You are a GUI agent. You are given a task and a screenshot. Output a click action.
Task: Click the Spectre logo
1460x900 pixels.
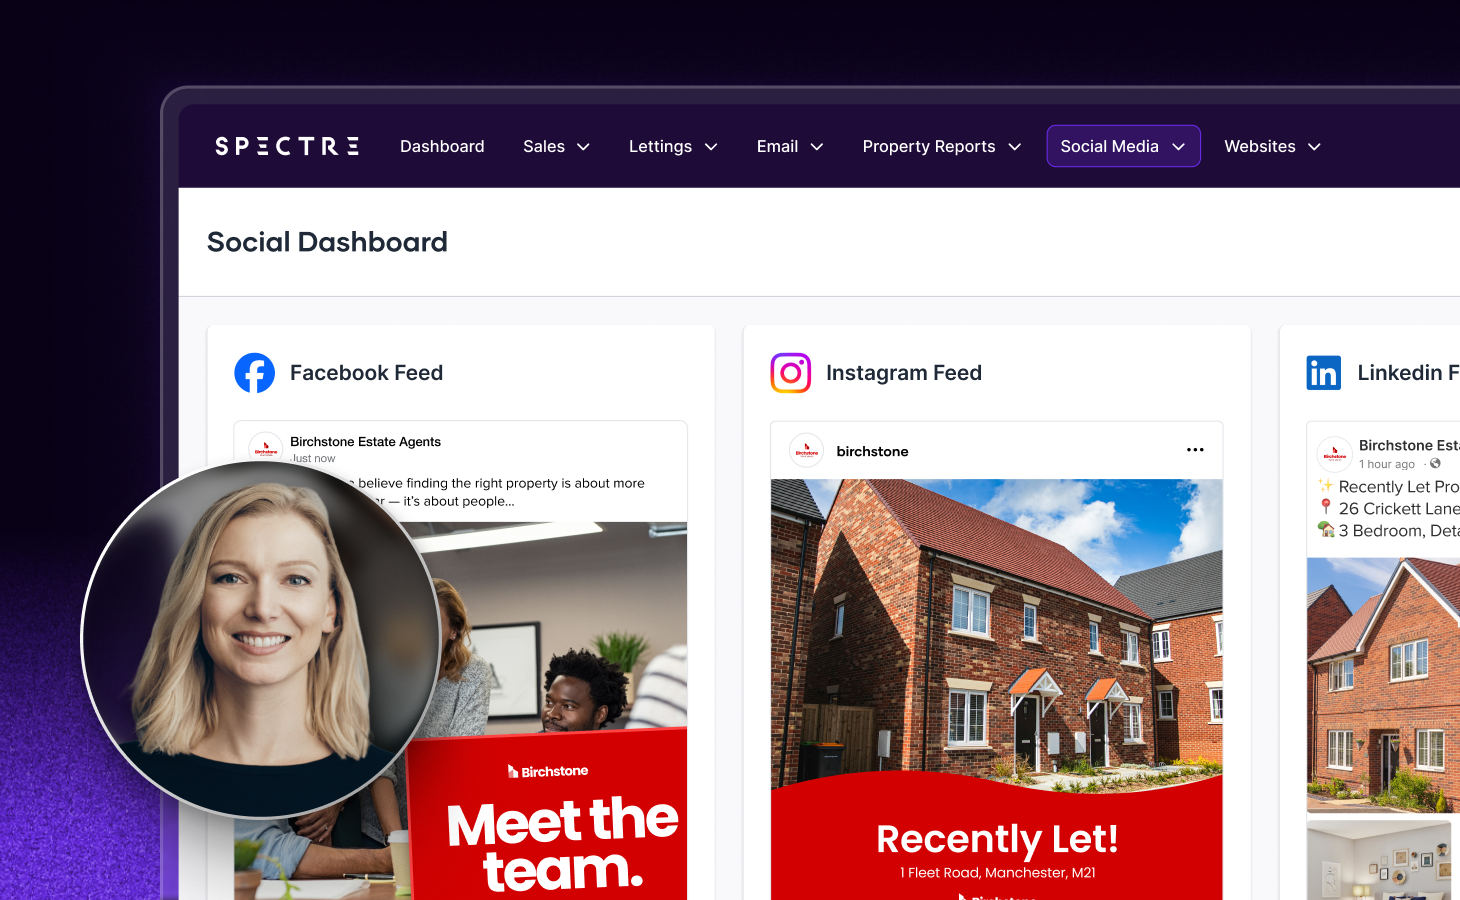[x=287, y=146]
